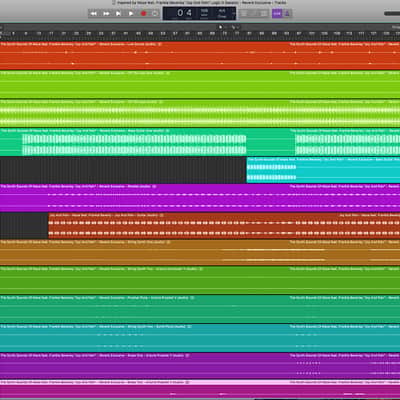Click the red Record button
This screenshot has height=400, width=400.
point(144,14)
